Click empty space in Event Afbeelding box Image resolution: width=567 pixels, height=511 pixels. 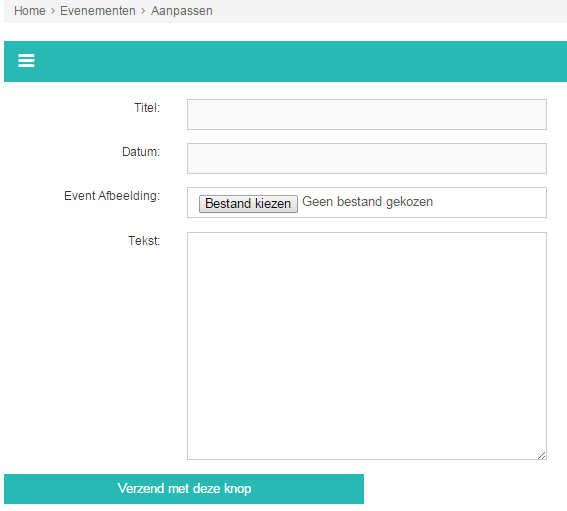[488, 203]
